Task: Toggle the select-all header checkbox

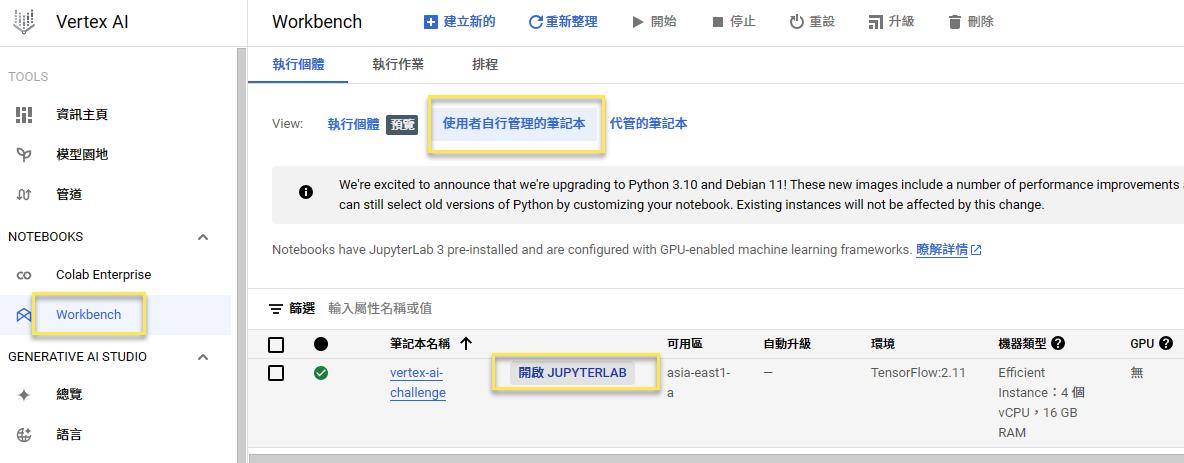Action: click(x=276, y=344)
